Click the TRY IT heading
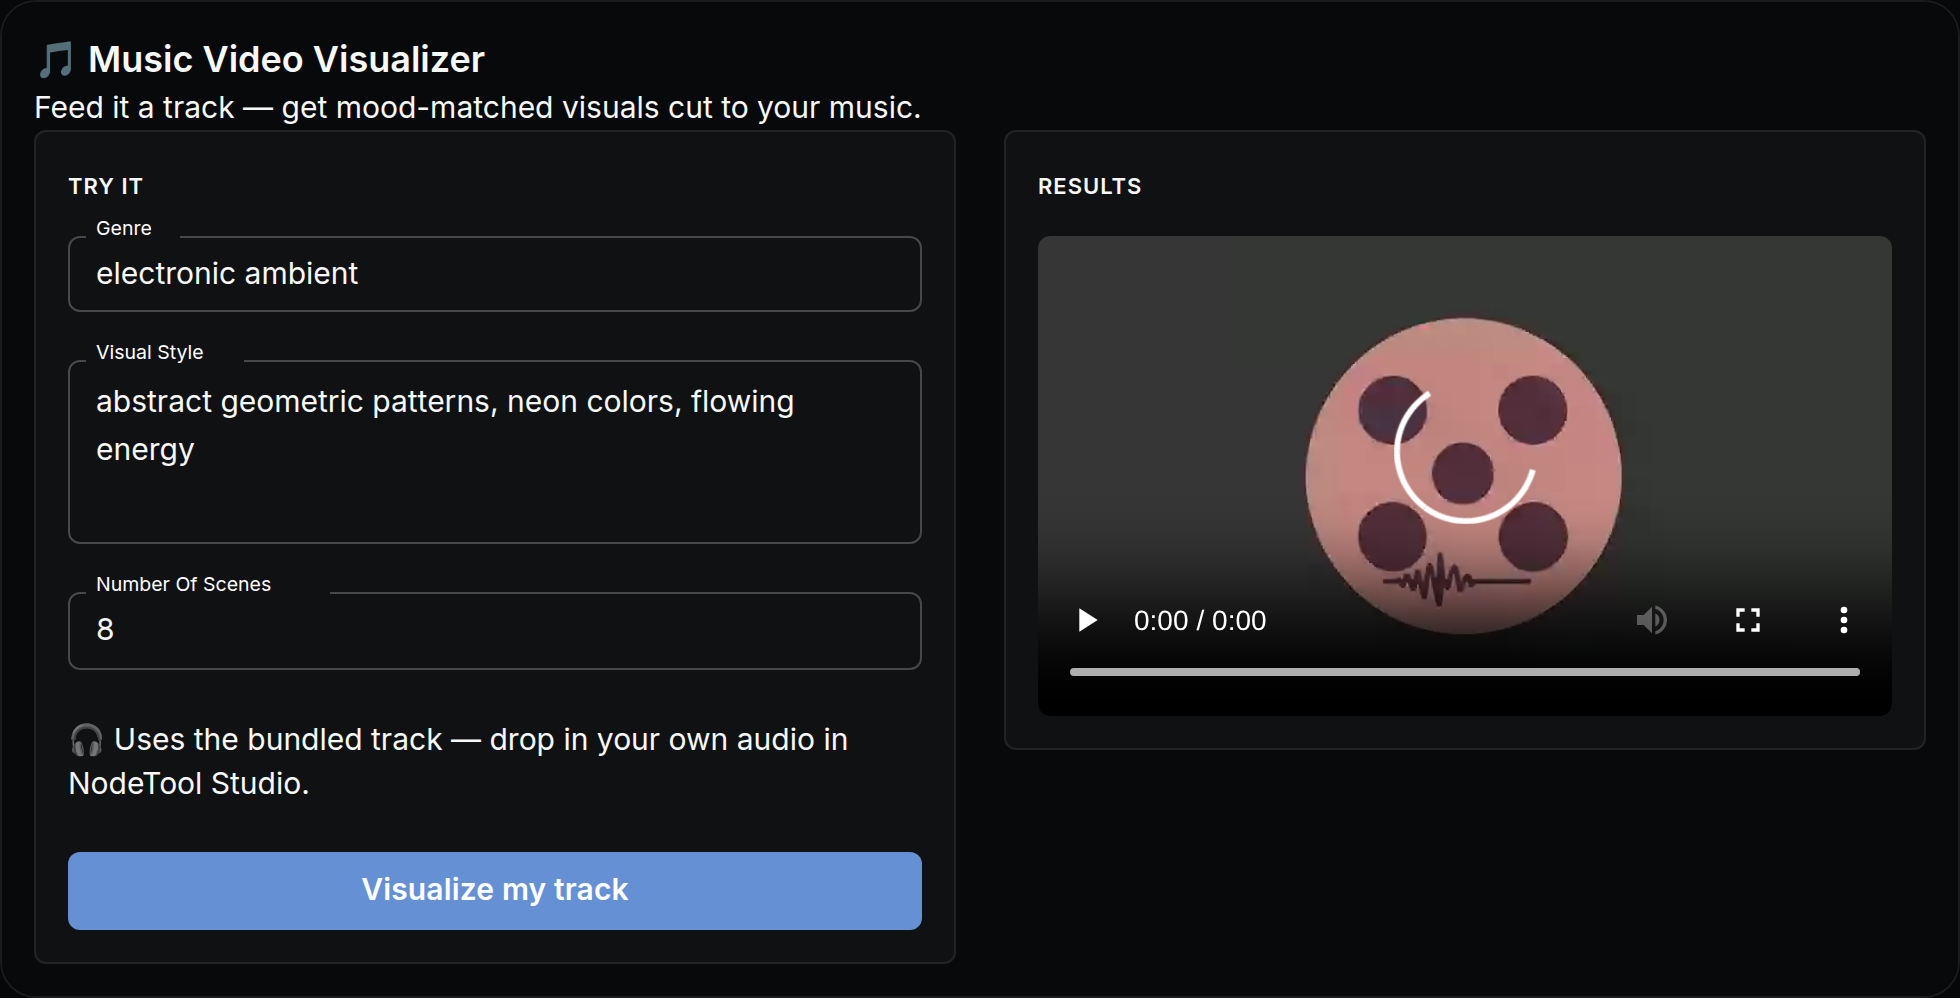 [106, 187]
